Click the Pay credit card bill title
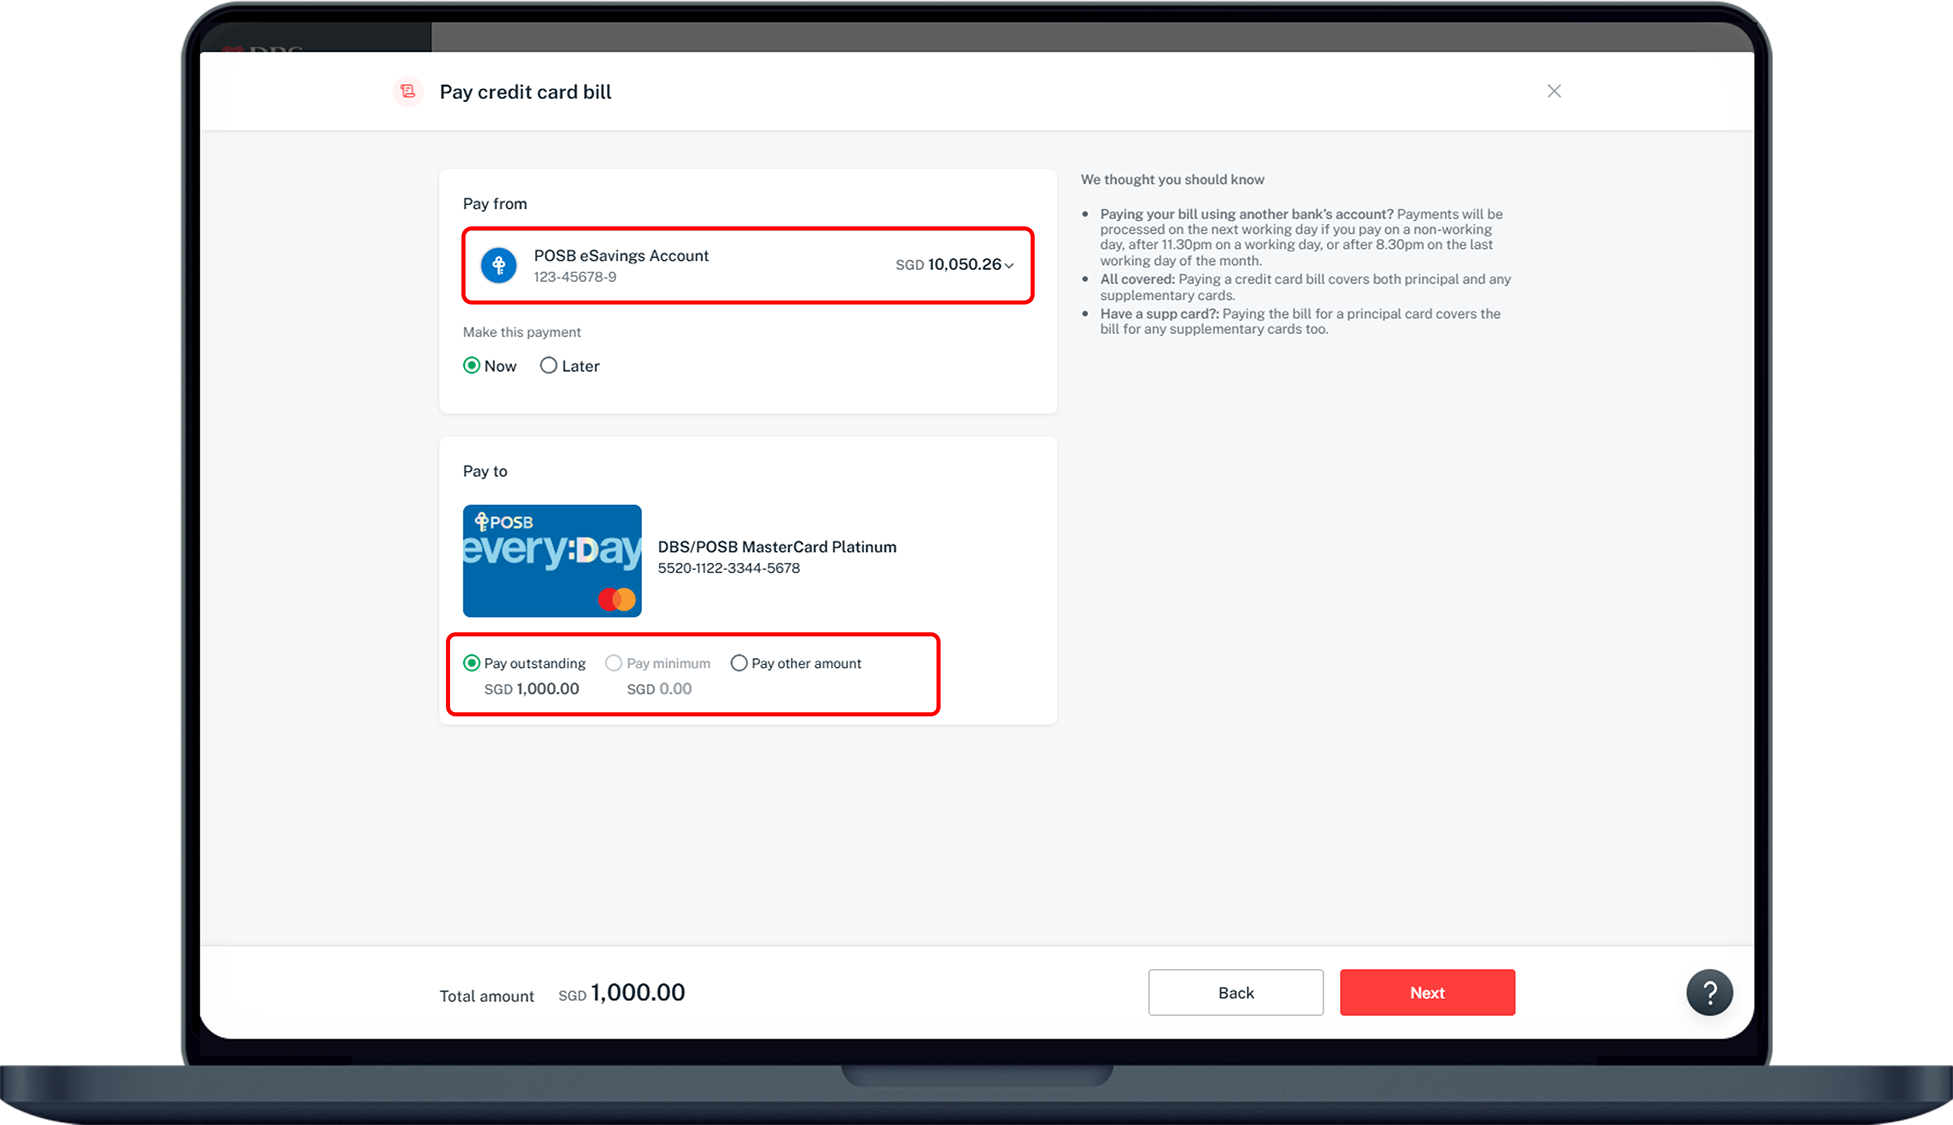The image size is (1953, 1125). (525, 92)
